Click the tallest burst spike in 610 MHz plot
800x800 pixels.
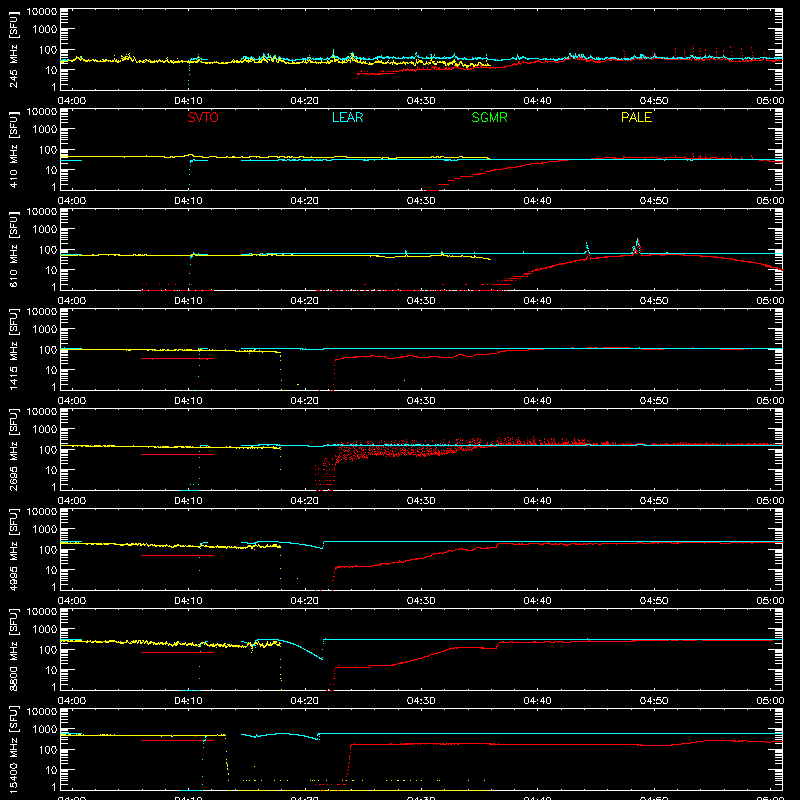point(637,246)
